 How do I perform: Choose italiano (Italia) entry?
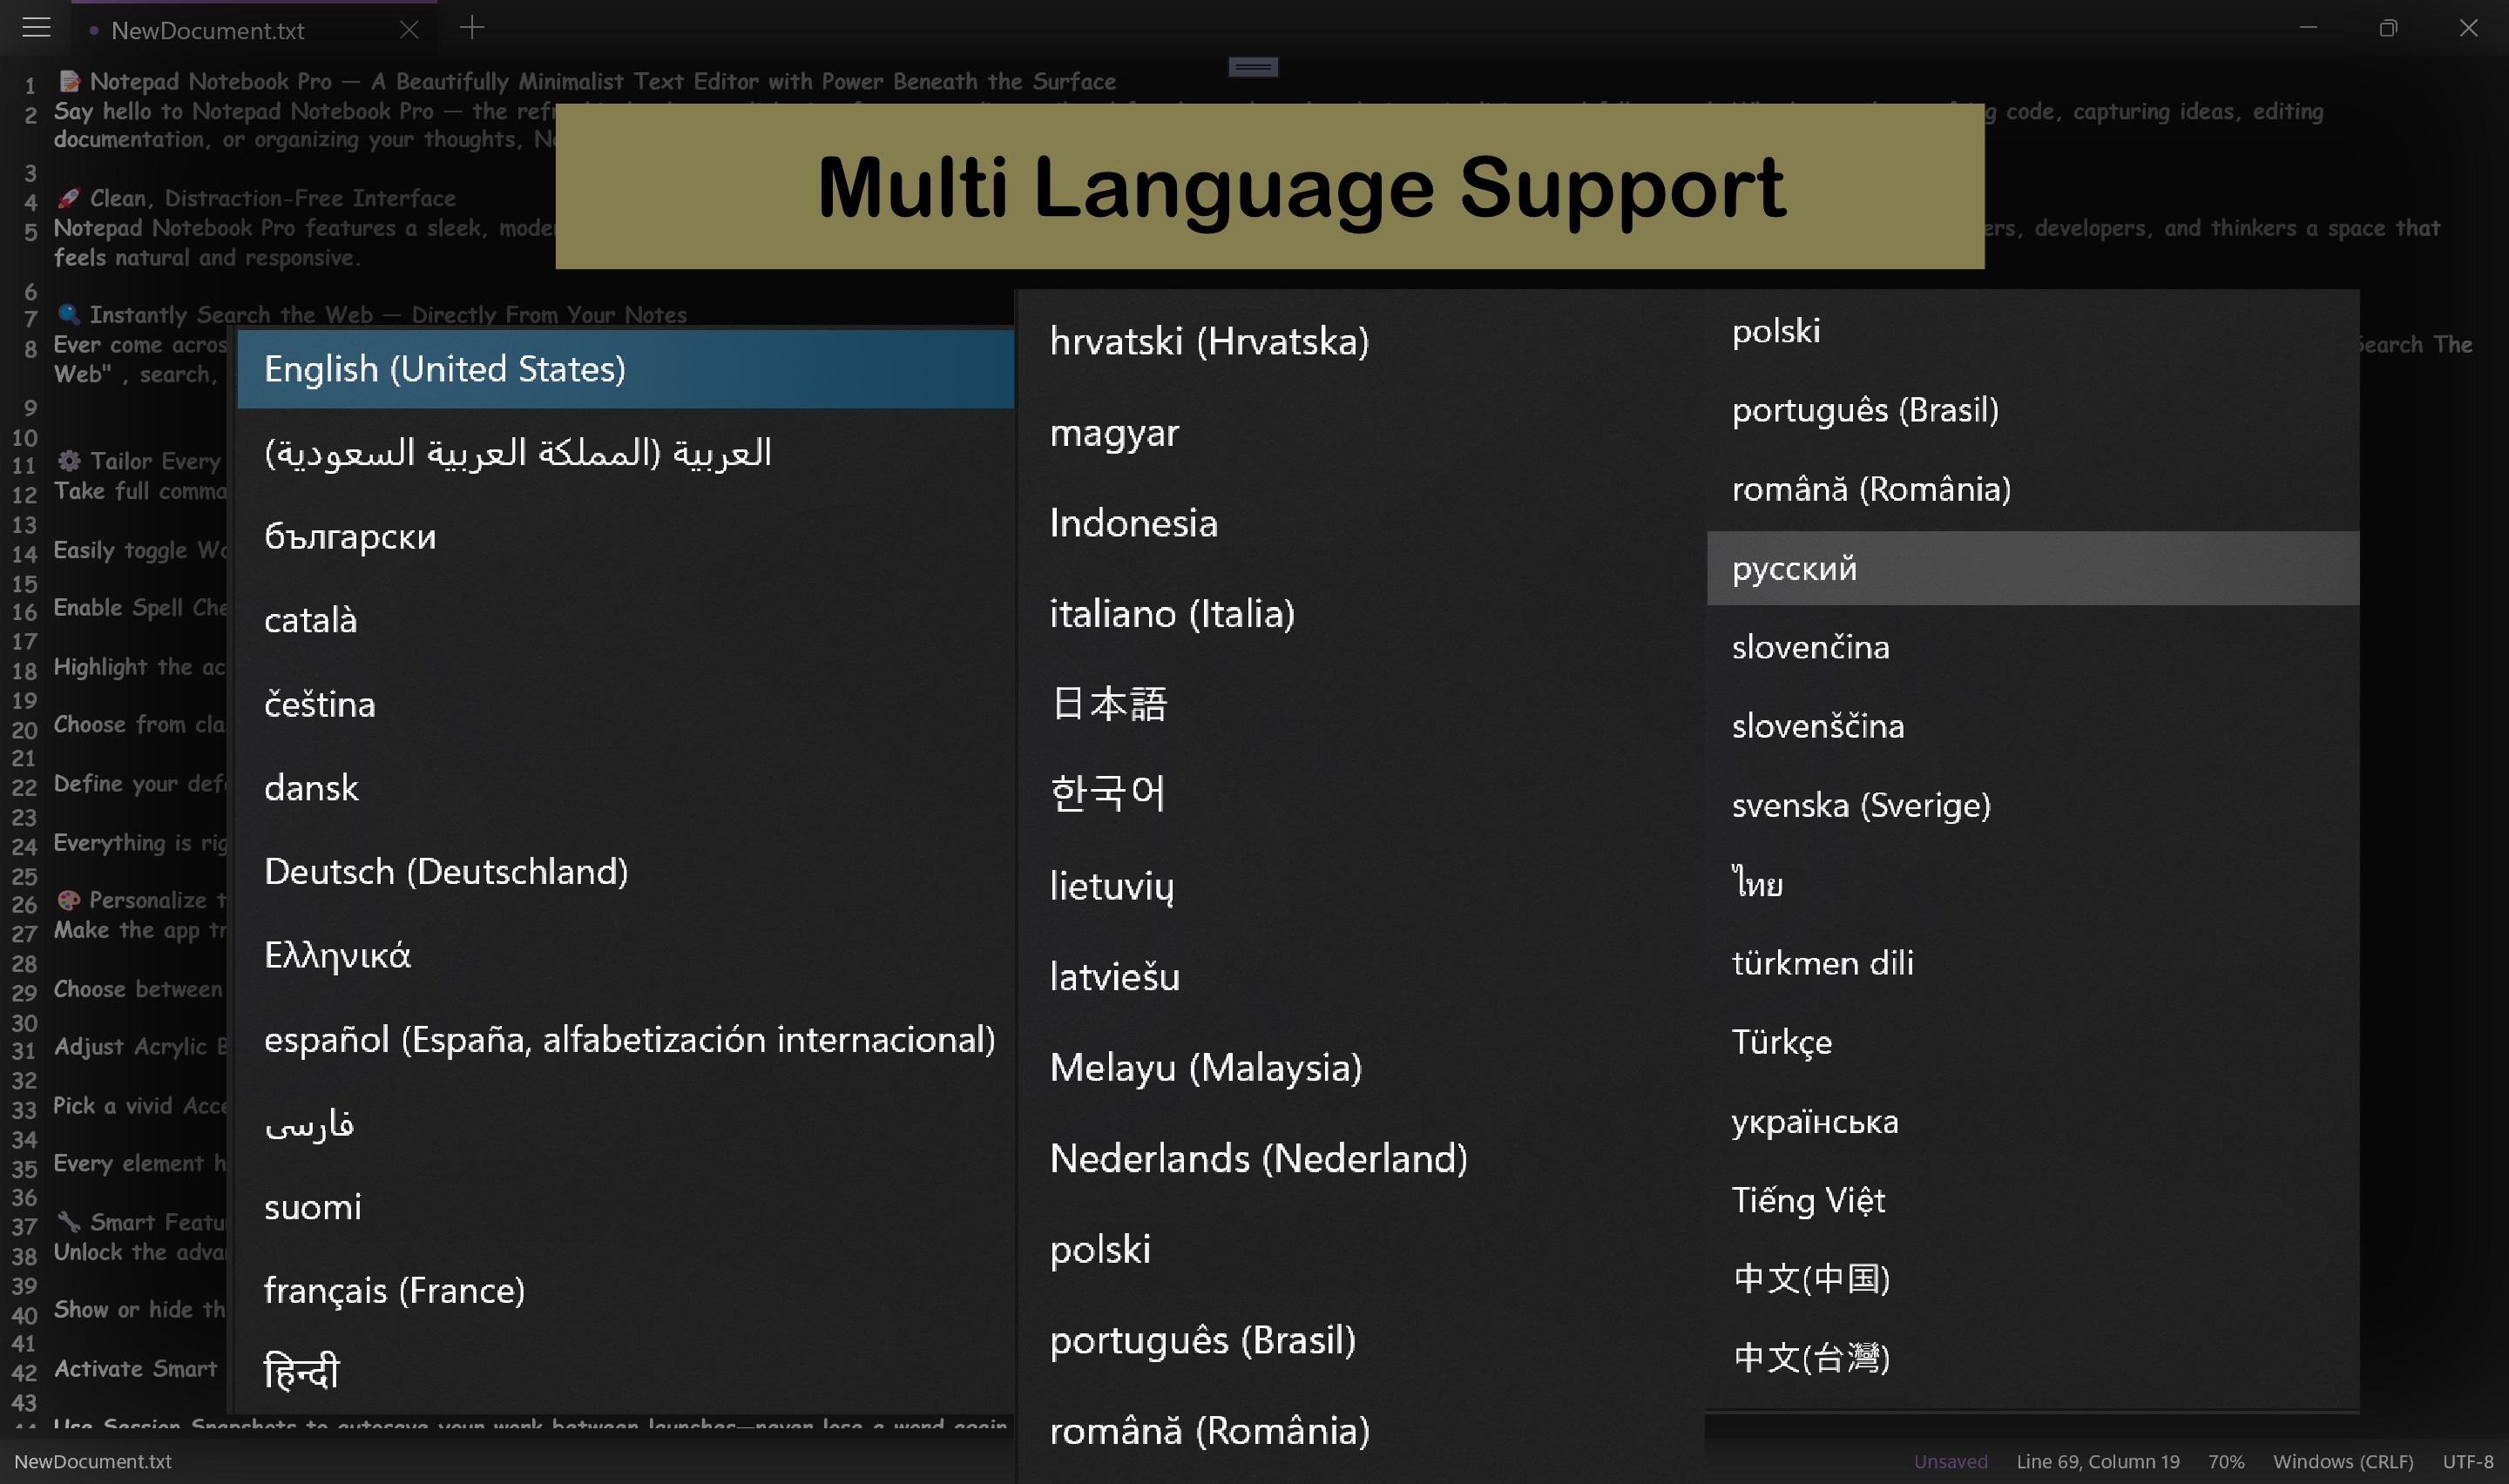pyautogui.click(x=1172, y=613)
